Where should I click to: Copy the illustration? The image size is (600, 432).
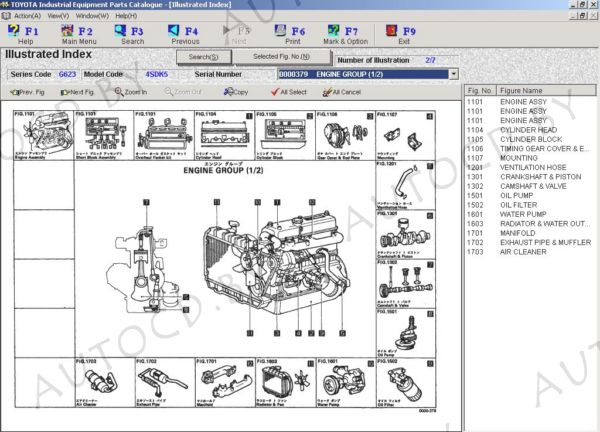point(236,92)
